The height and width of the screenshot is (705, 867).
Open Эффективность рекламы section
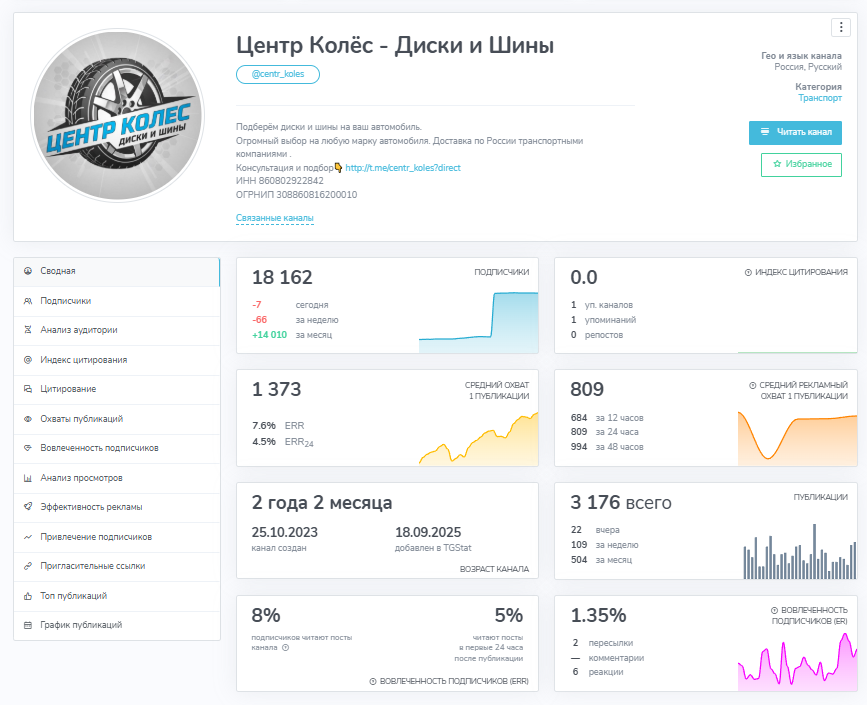point(116,508)
